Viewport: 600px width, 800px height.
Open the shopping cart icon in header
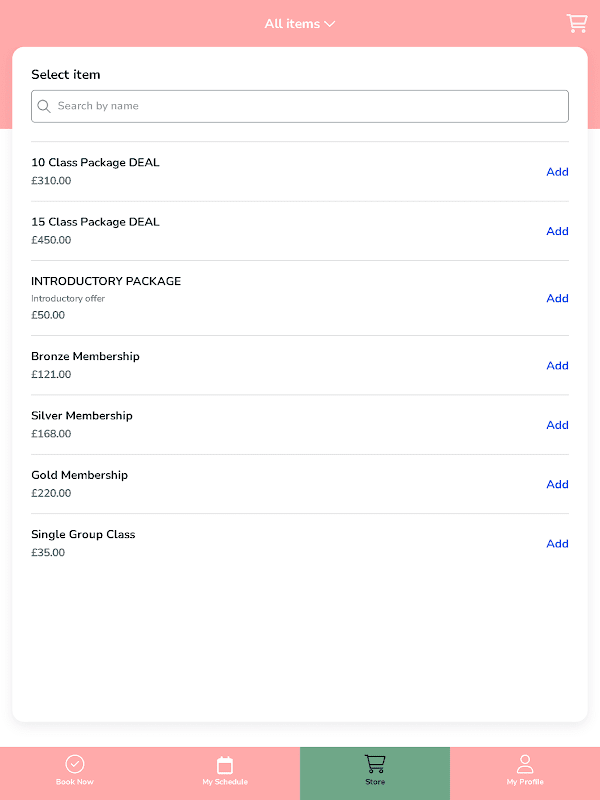coord(577,23)
